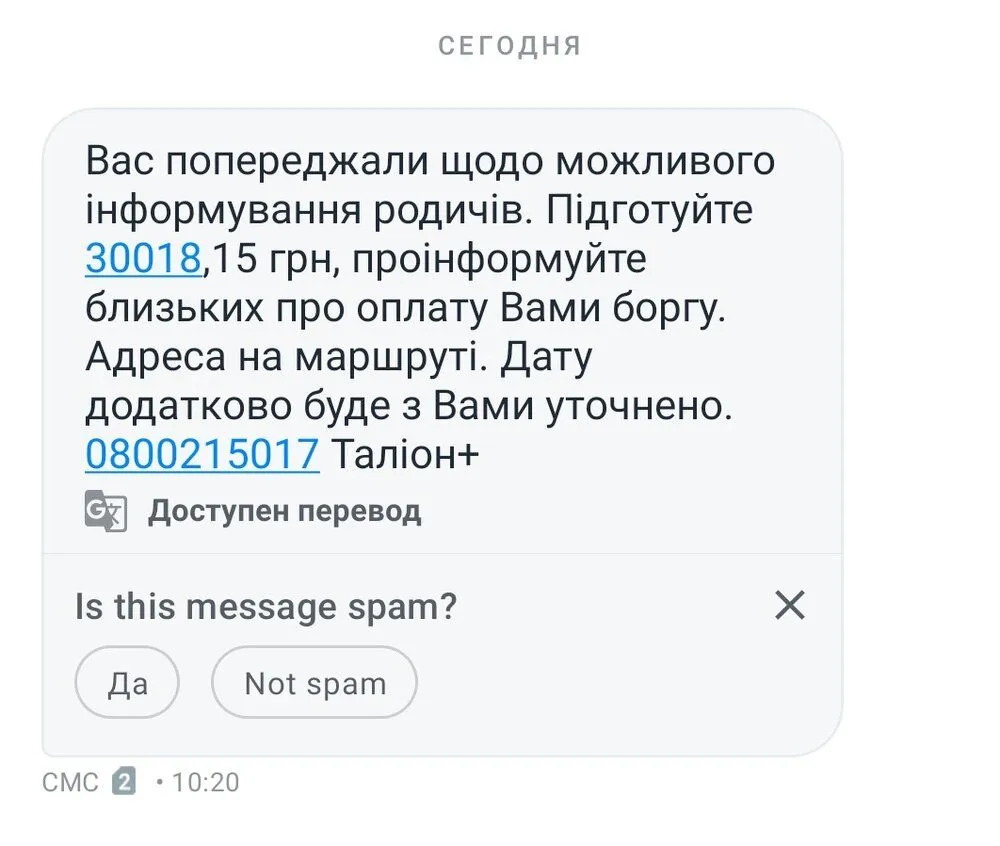Tap the Таліон+ sender signature

[x=406, y=455]
